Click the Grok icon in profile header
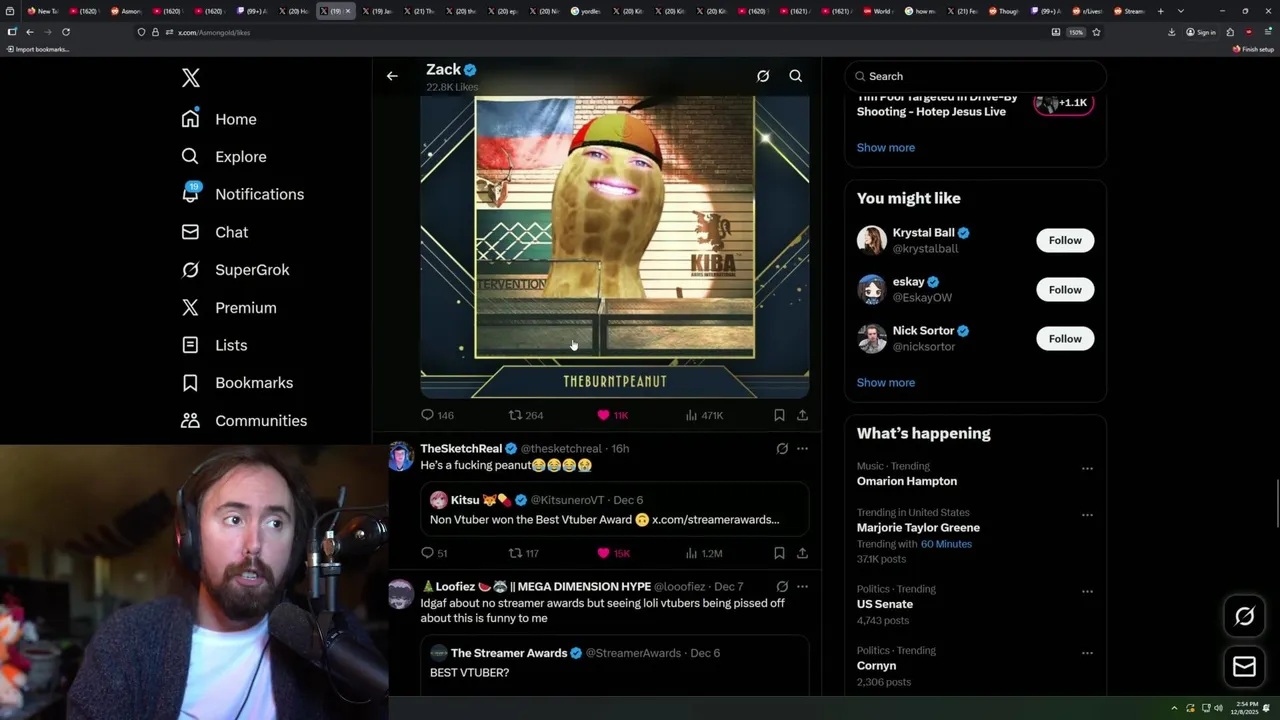The width and height of the screenshot is (1280, 720). (763, 76)
